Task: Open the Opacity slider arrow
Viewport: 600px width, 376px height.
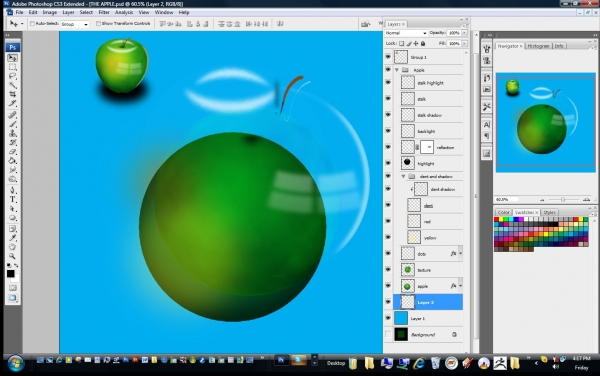Action: pos(465,33)
